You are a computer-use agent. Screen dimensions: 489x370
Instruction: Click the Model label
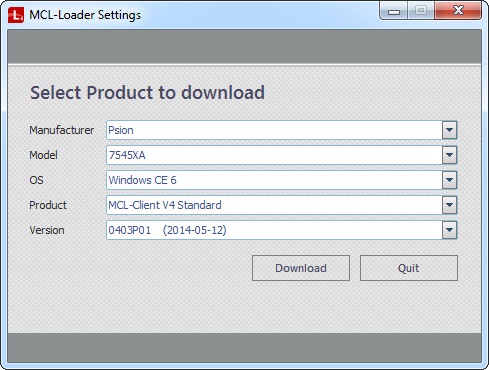[x=43, y=155]
